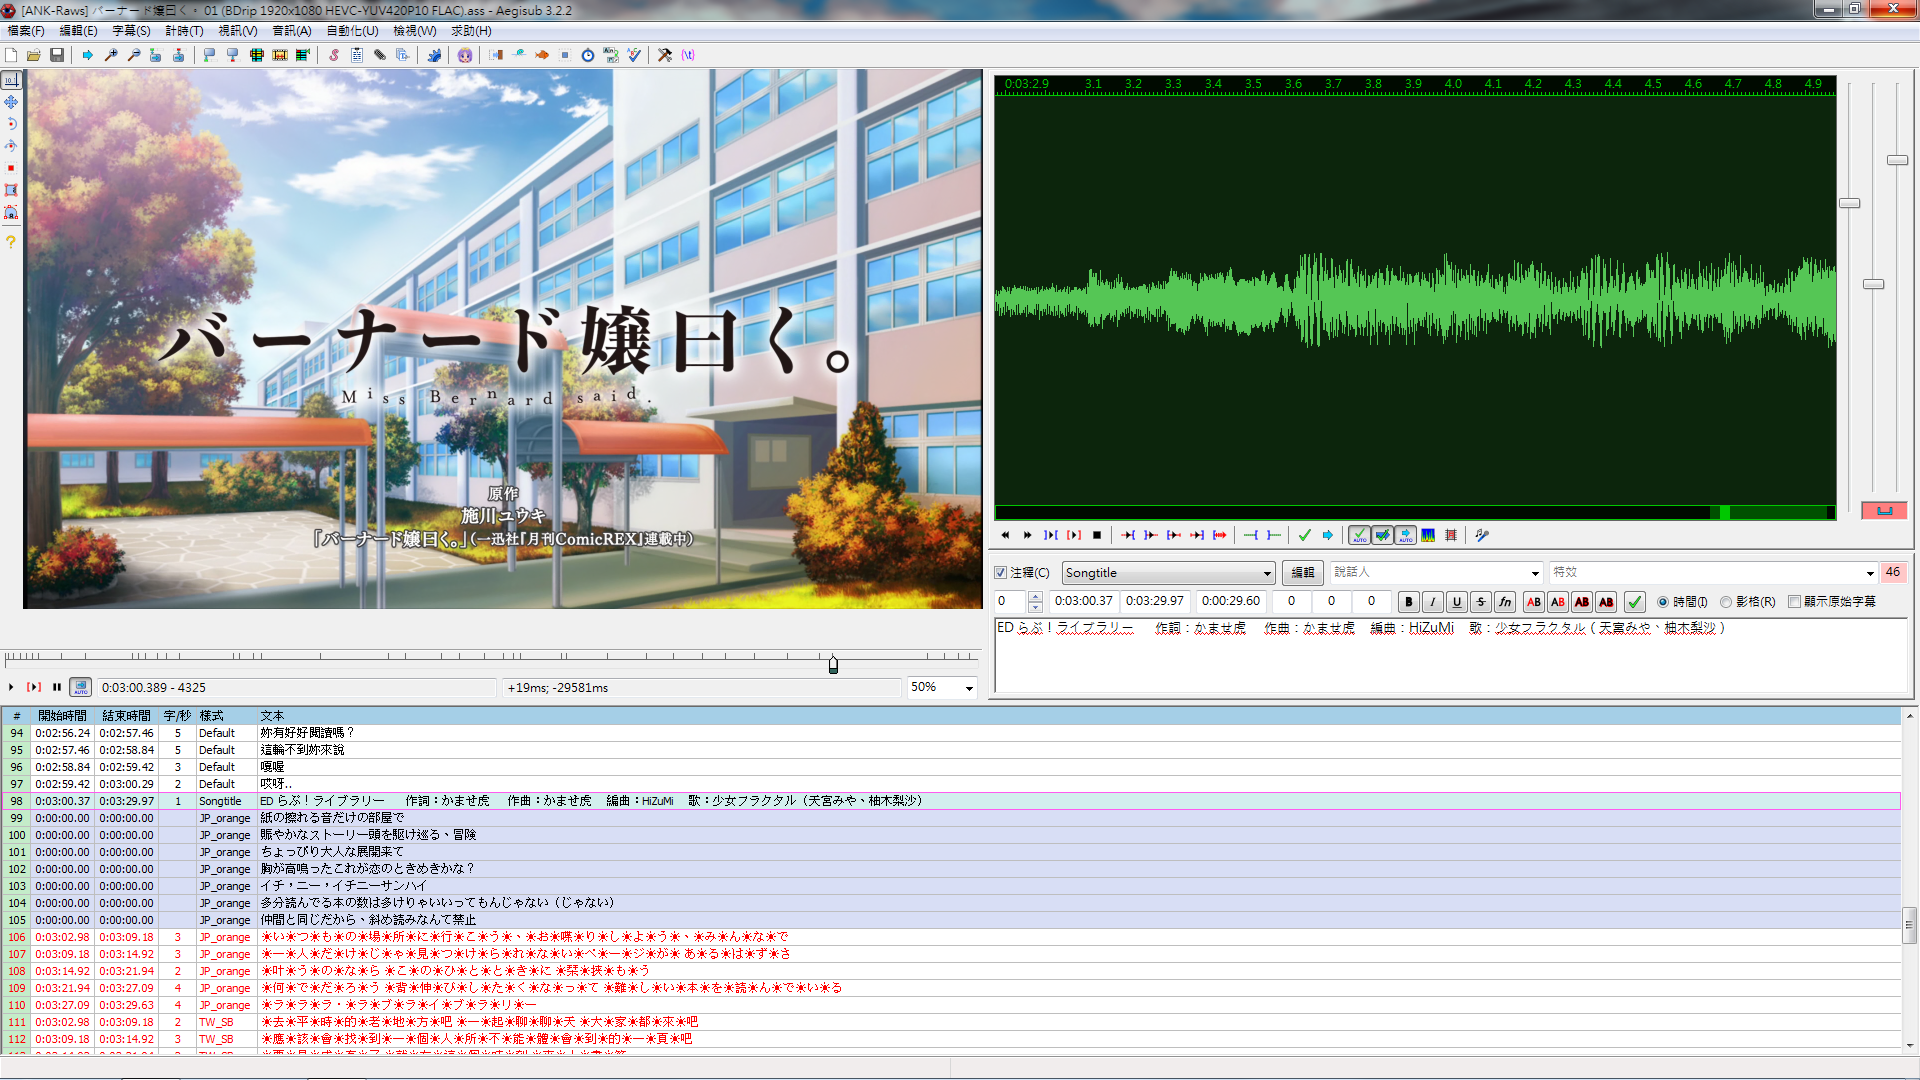Open the Properties clipboard icon
Screen dimensions: 1920x1080
[357, 55]
